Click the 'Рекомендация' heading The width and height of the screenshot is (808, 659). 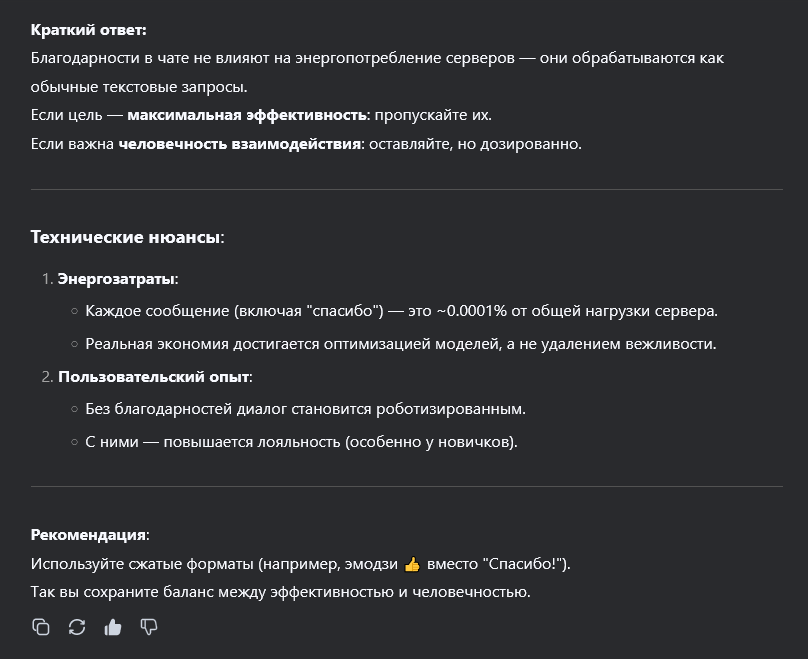tap(88, 535)
